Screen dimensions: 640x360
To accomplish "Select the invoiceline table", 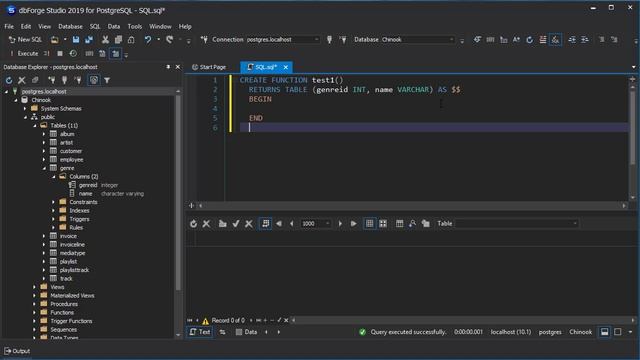I will click(72, 244).
